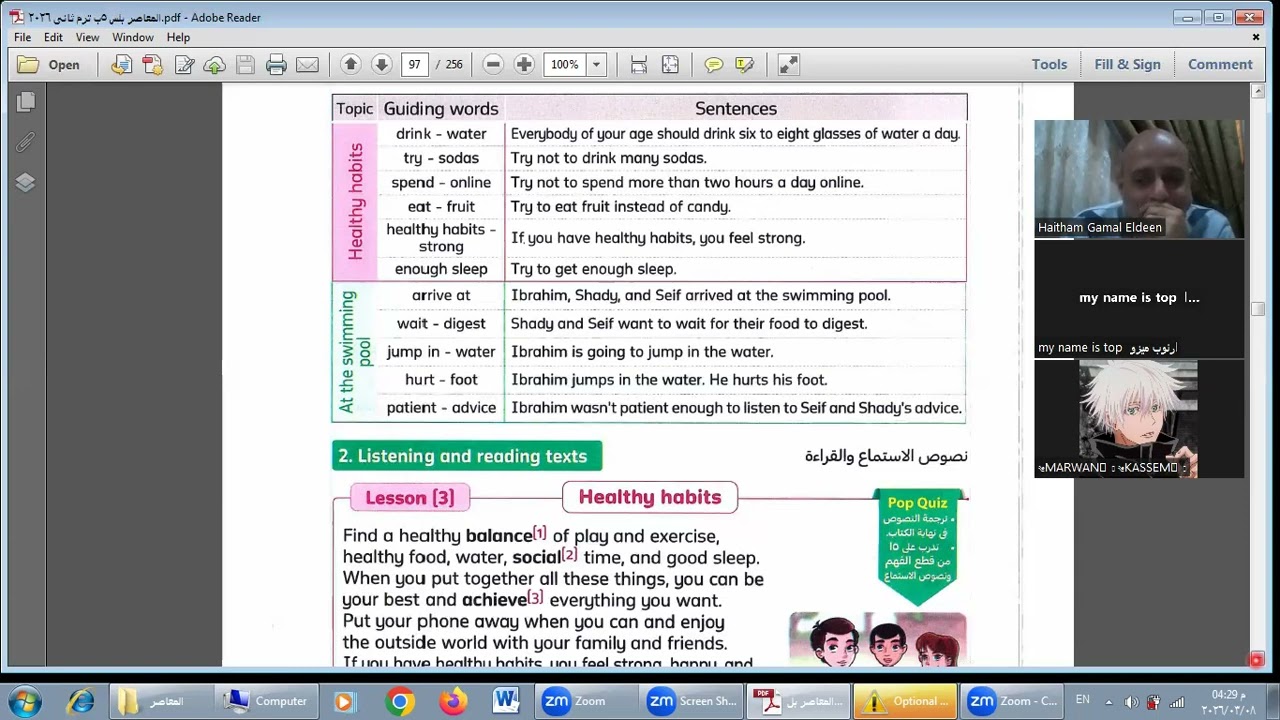The height and width of the screenshot is (720, 1280).
Task: Click the Create PDF online icon
Action: (x=152, y=65)
